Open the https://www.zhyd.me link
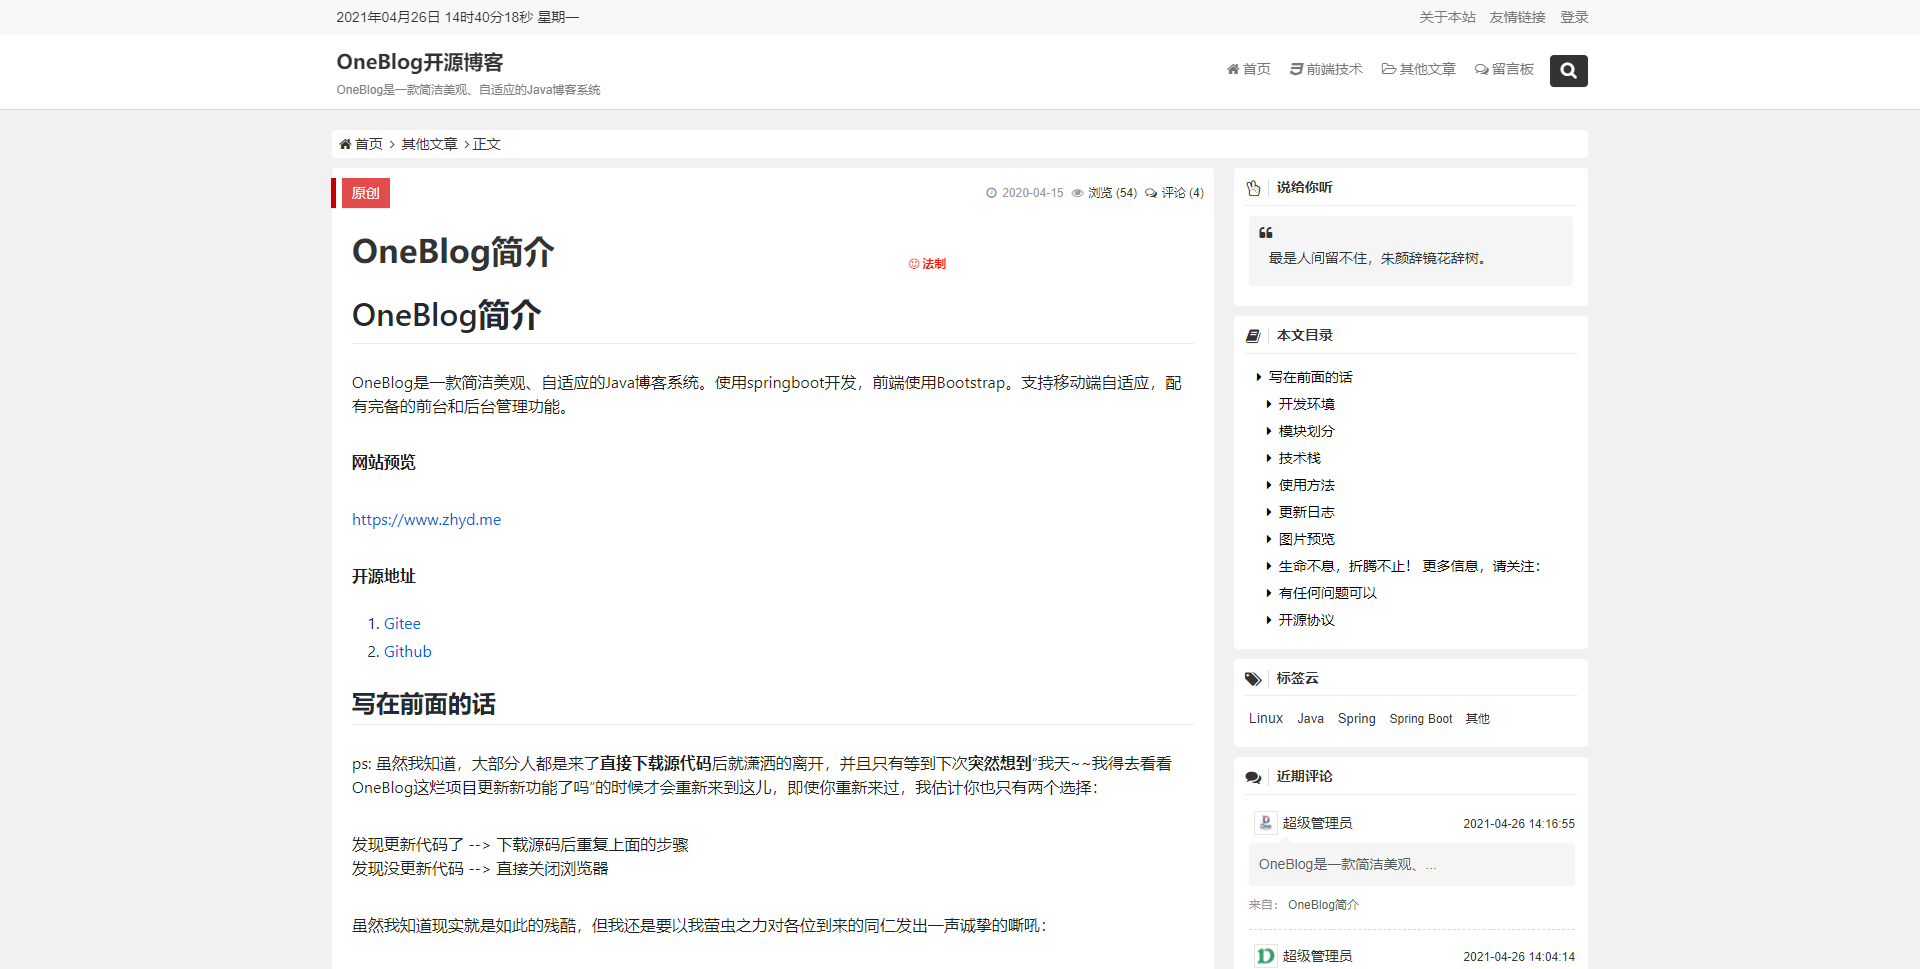The height and width of the screenshot is (969, 1920). pyautogui.click(x=426, y=519)
